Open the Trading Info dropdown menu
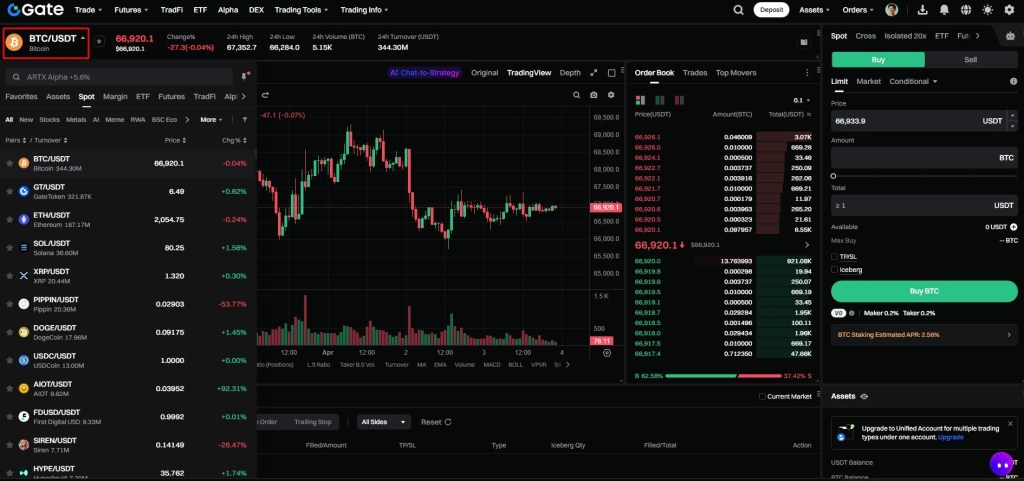The image size is (1024, 481). point(364,10)
